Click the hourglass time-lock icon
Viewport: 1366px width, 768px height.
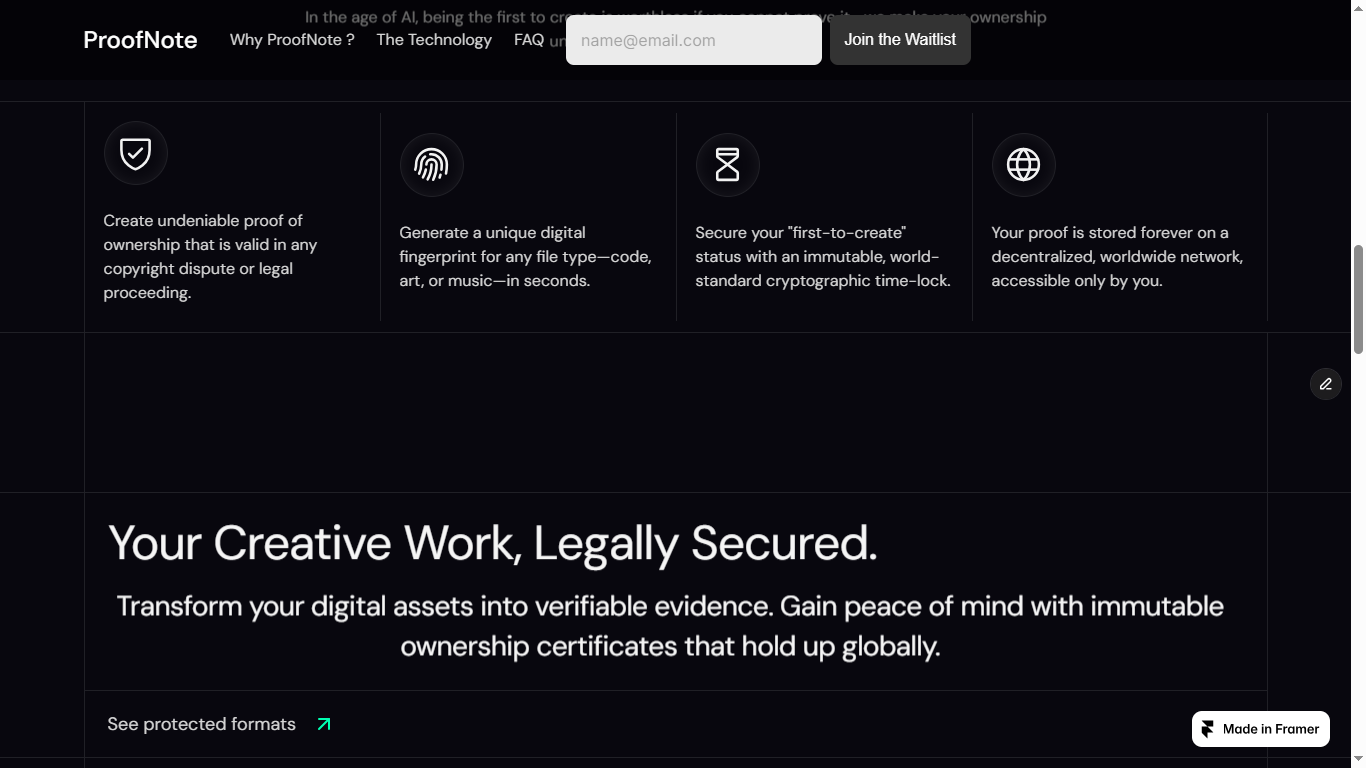(x=727, y=164)
